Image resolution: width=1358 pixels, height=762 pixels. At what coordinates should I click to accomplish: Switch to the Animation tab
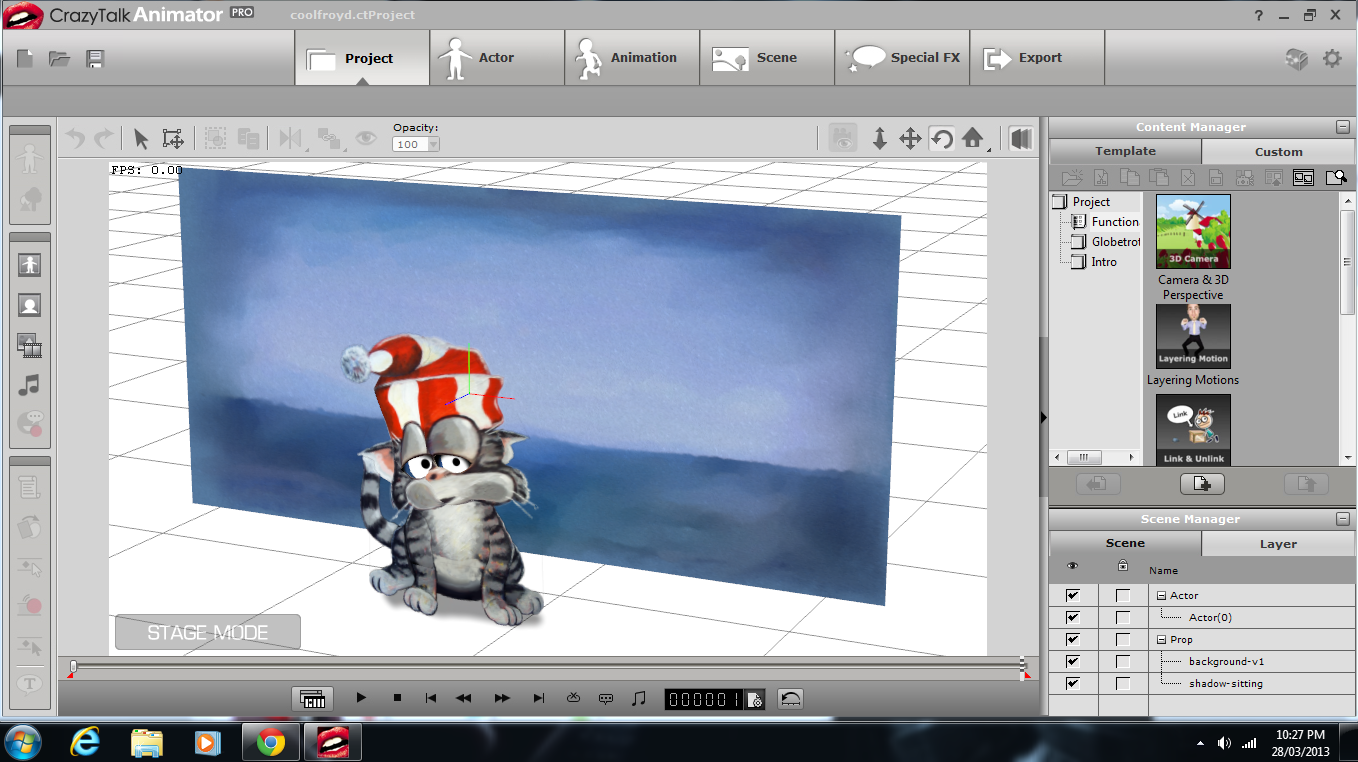[631, 57]
